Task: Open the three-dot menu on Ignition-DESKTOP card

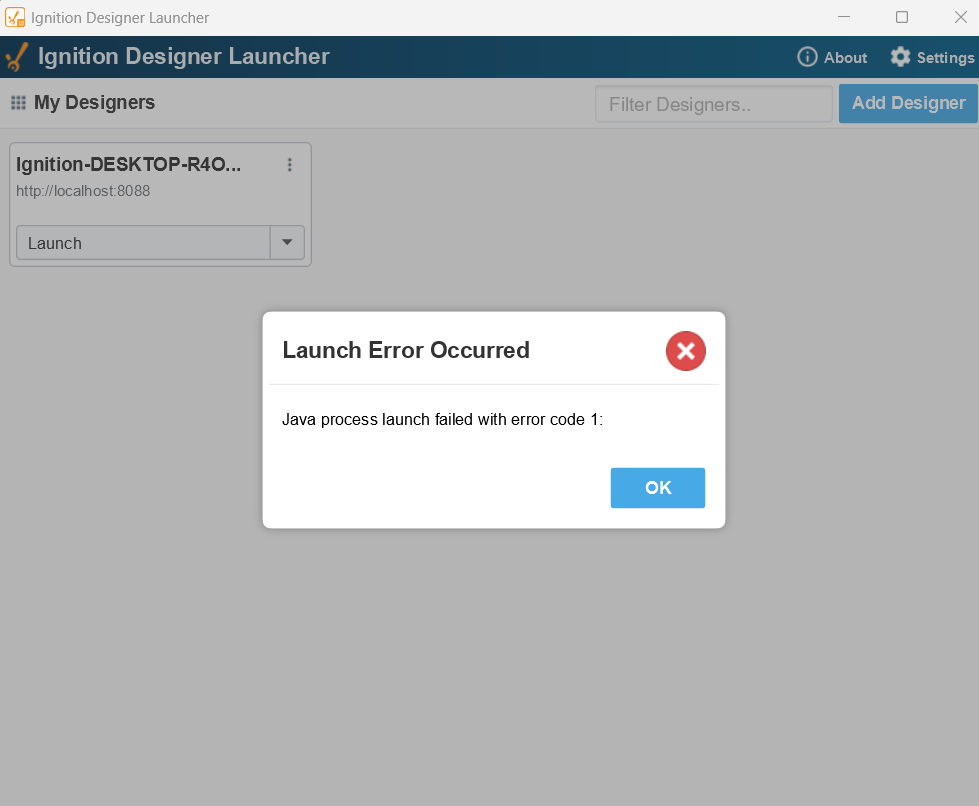Action: coord(289,164)
